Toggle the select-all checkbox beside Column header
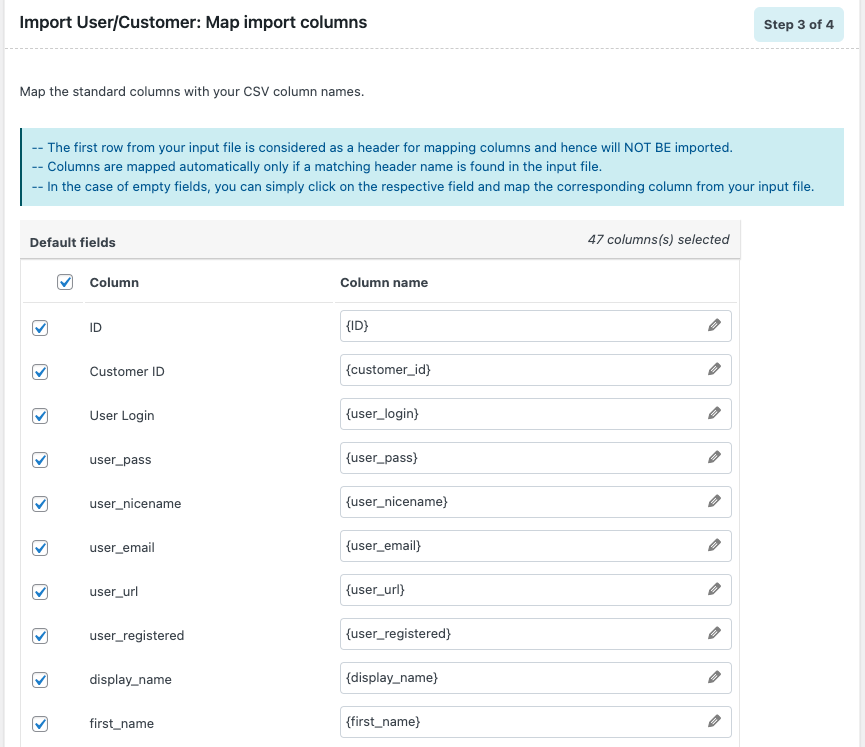Image resolution: width=865 pixels, height=747 pixels. [65, 282]
